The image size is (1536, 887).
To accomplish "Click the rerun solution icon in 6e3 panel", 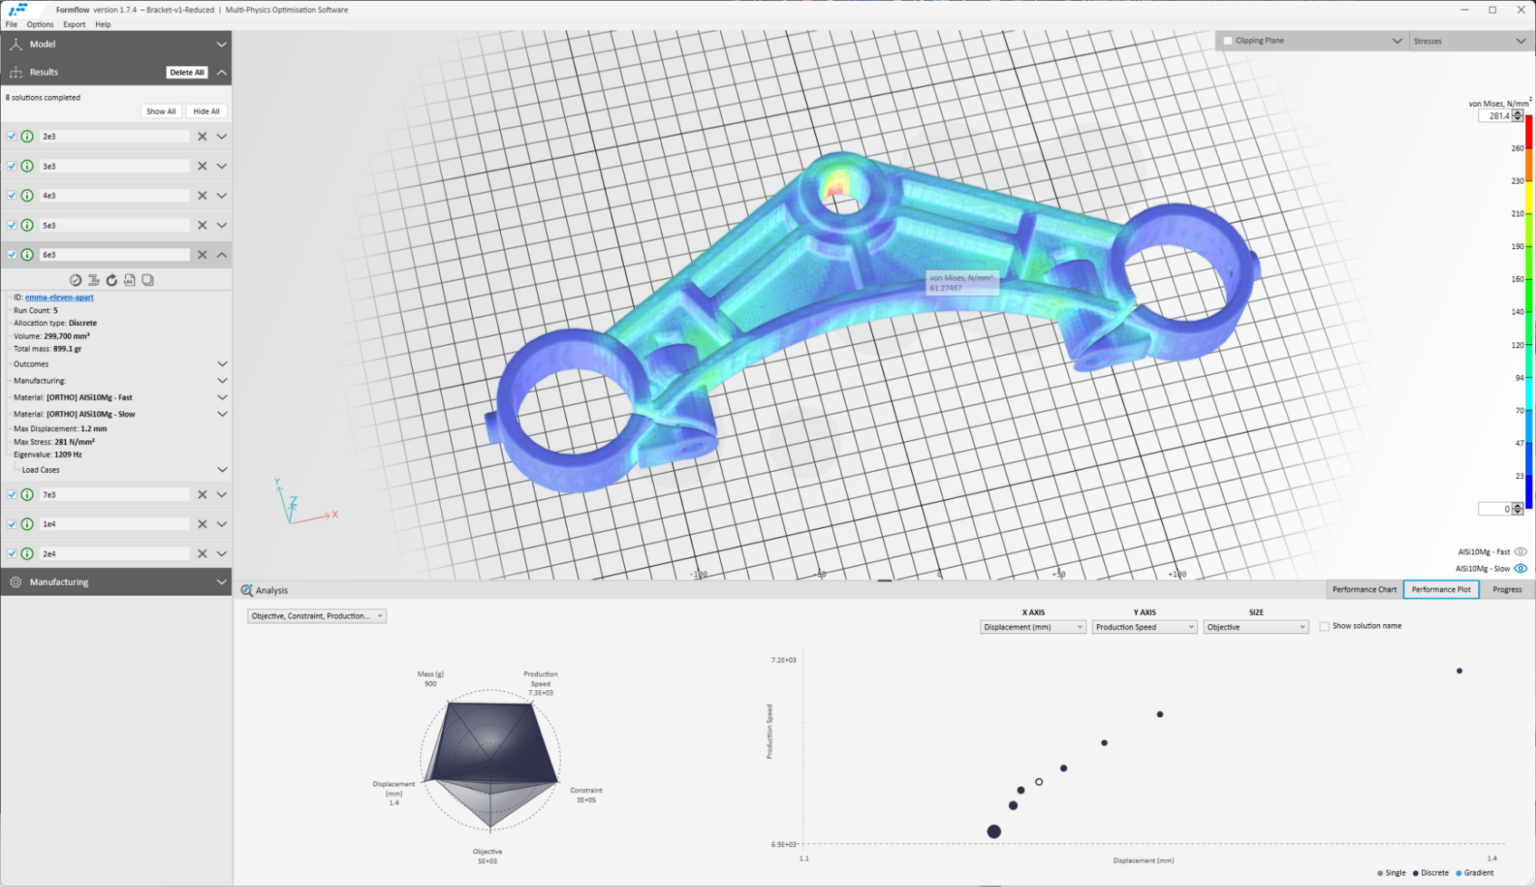I will [x=111, y=280].
